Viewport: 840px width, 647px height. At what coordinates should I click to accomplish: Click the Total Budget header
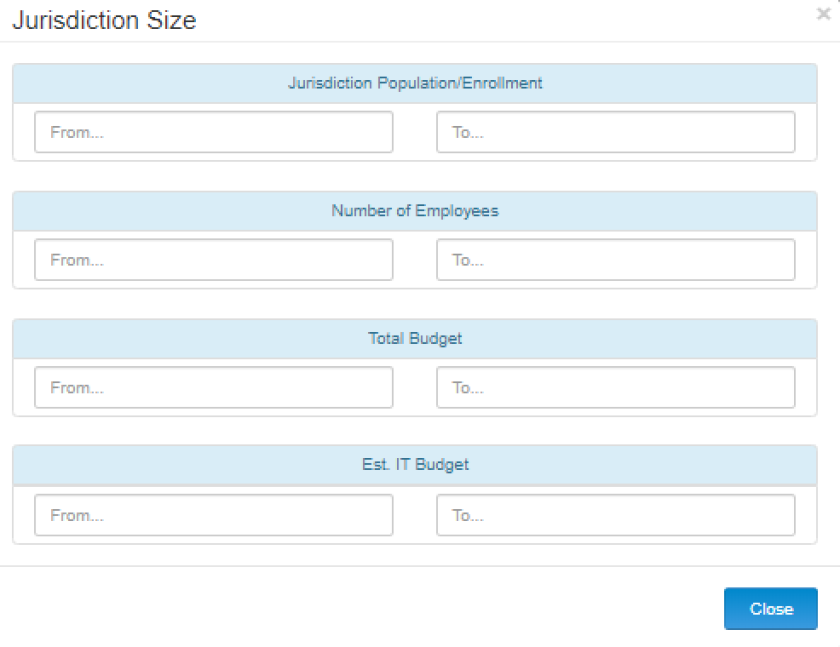pyautogui.click(x=415, y=338)
